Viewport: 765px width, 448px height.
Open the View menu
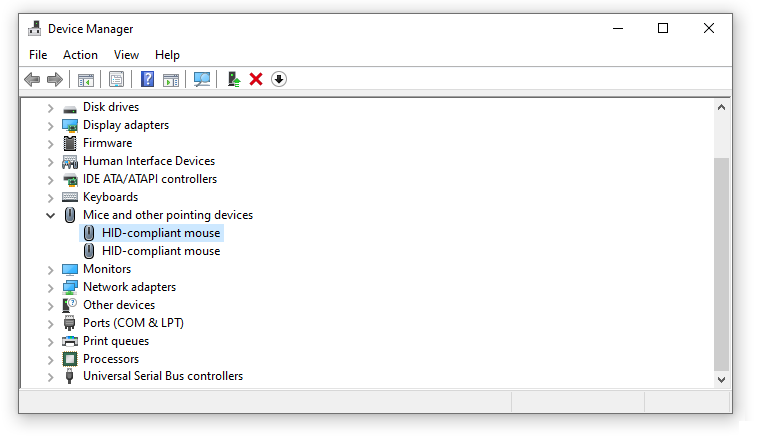126,55
